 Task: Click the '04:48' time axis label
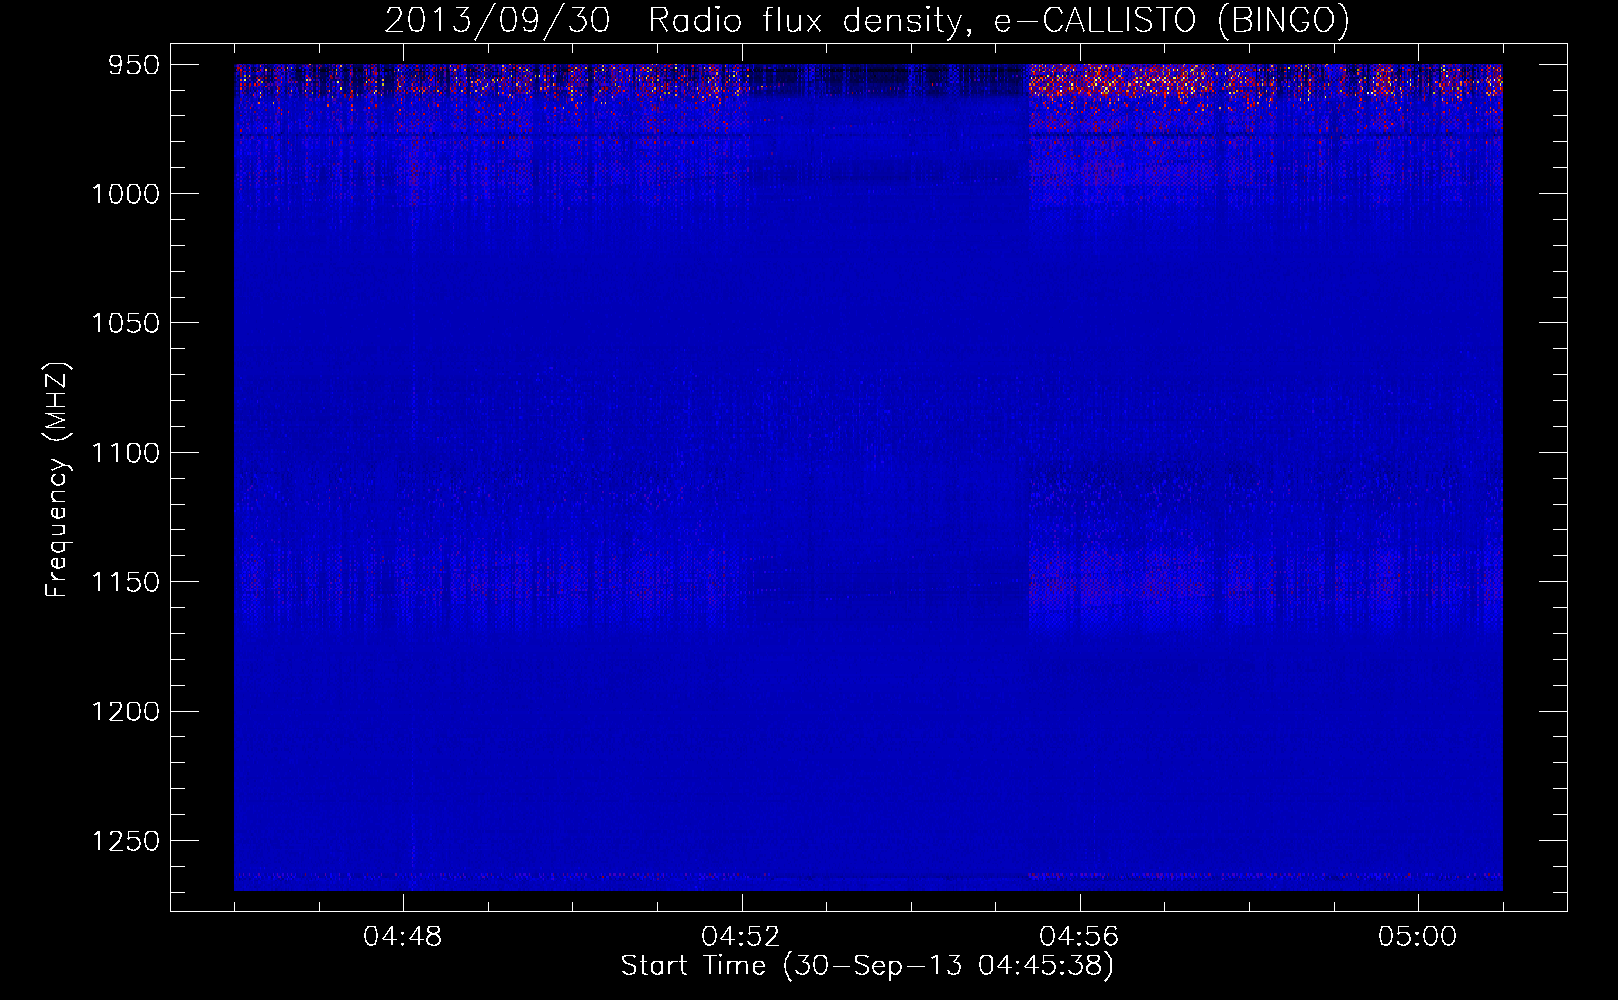tap(403, 937)
